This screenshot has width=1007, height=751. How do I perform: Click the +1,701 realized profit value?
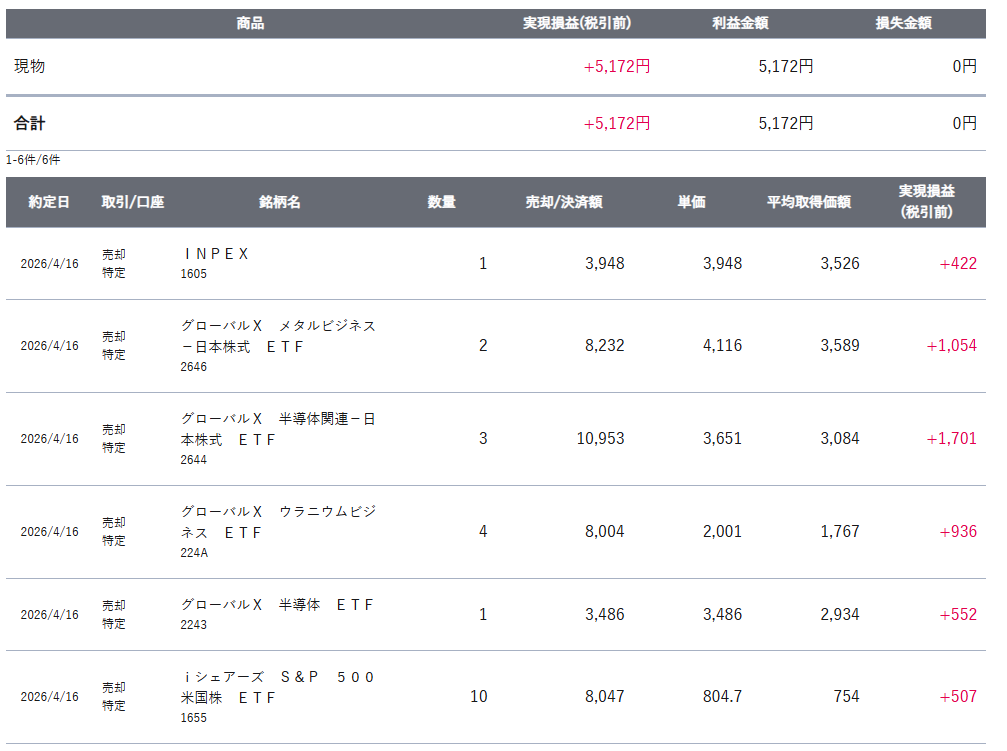click(951, 439)
